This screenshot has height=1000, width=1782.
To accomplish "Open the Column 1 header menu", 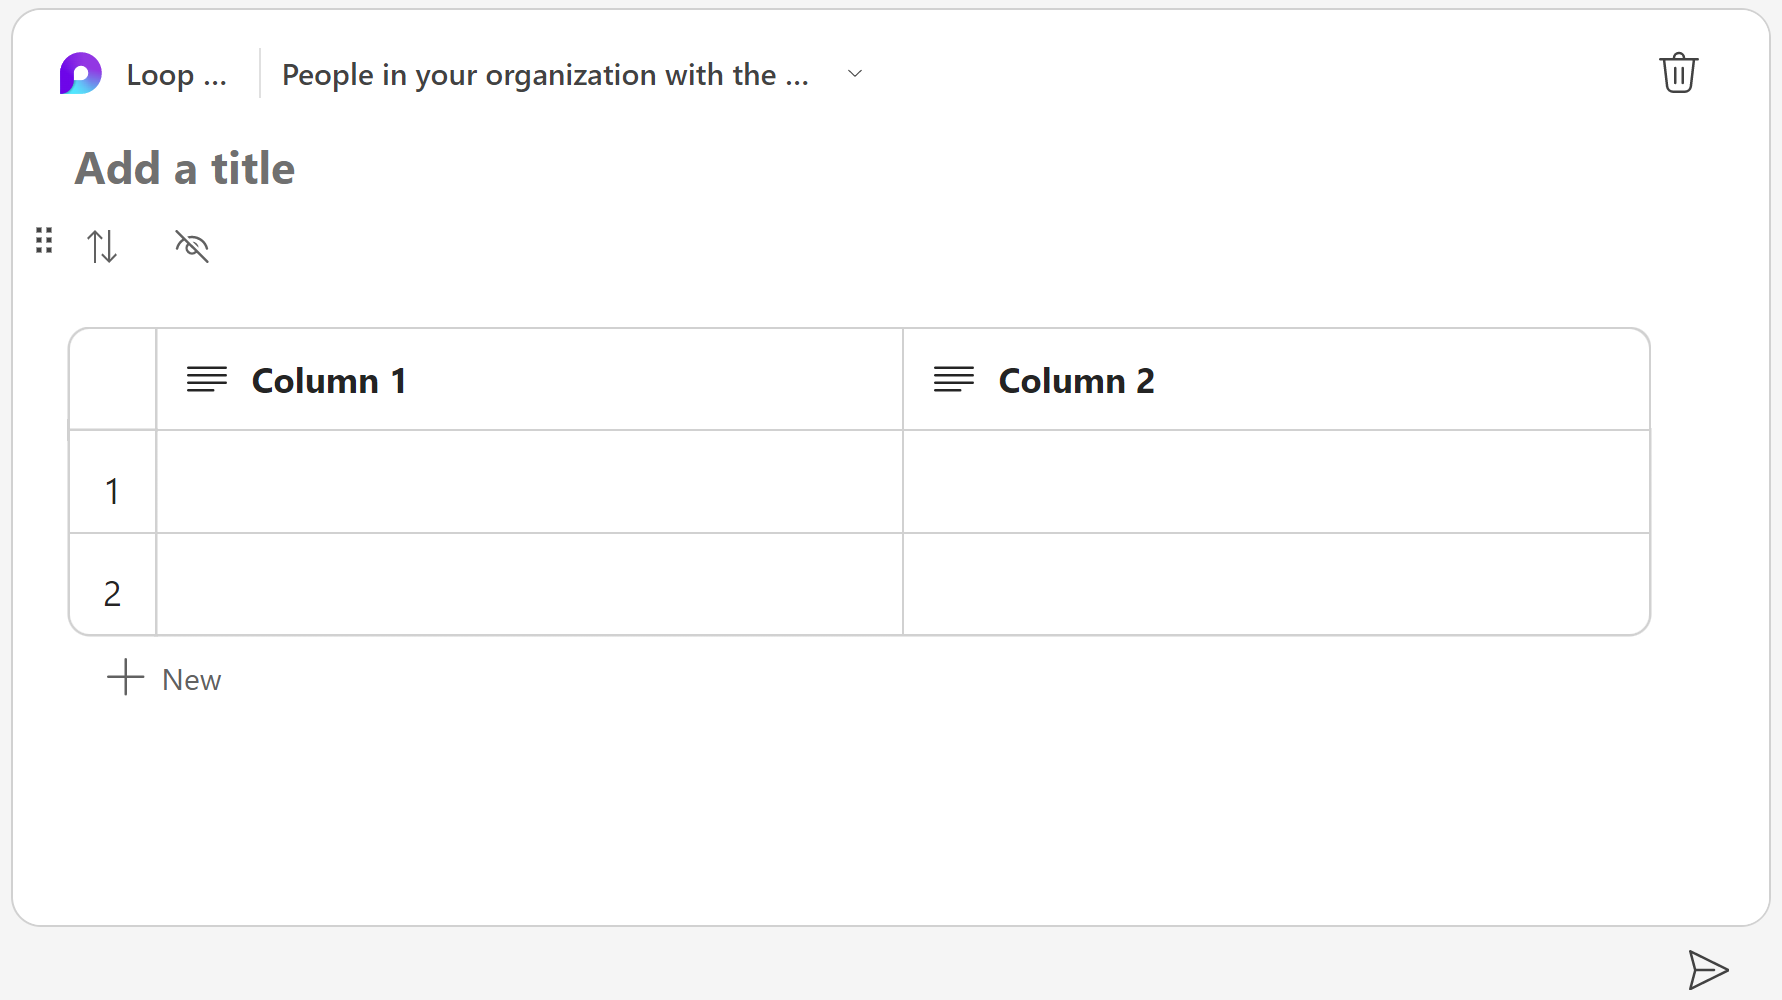I will point(329,381).
